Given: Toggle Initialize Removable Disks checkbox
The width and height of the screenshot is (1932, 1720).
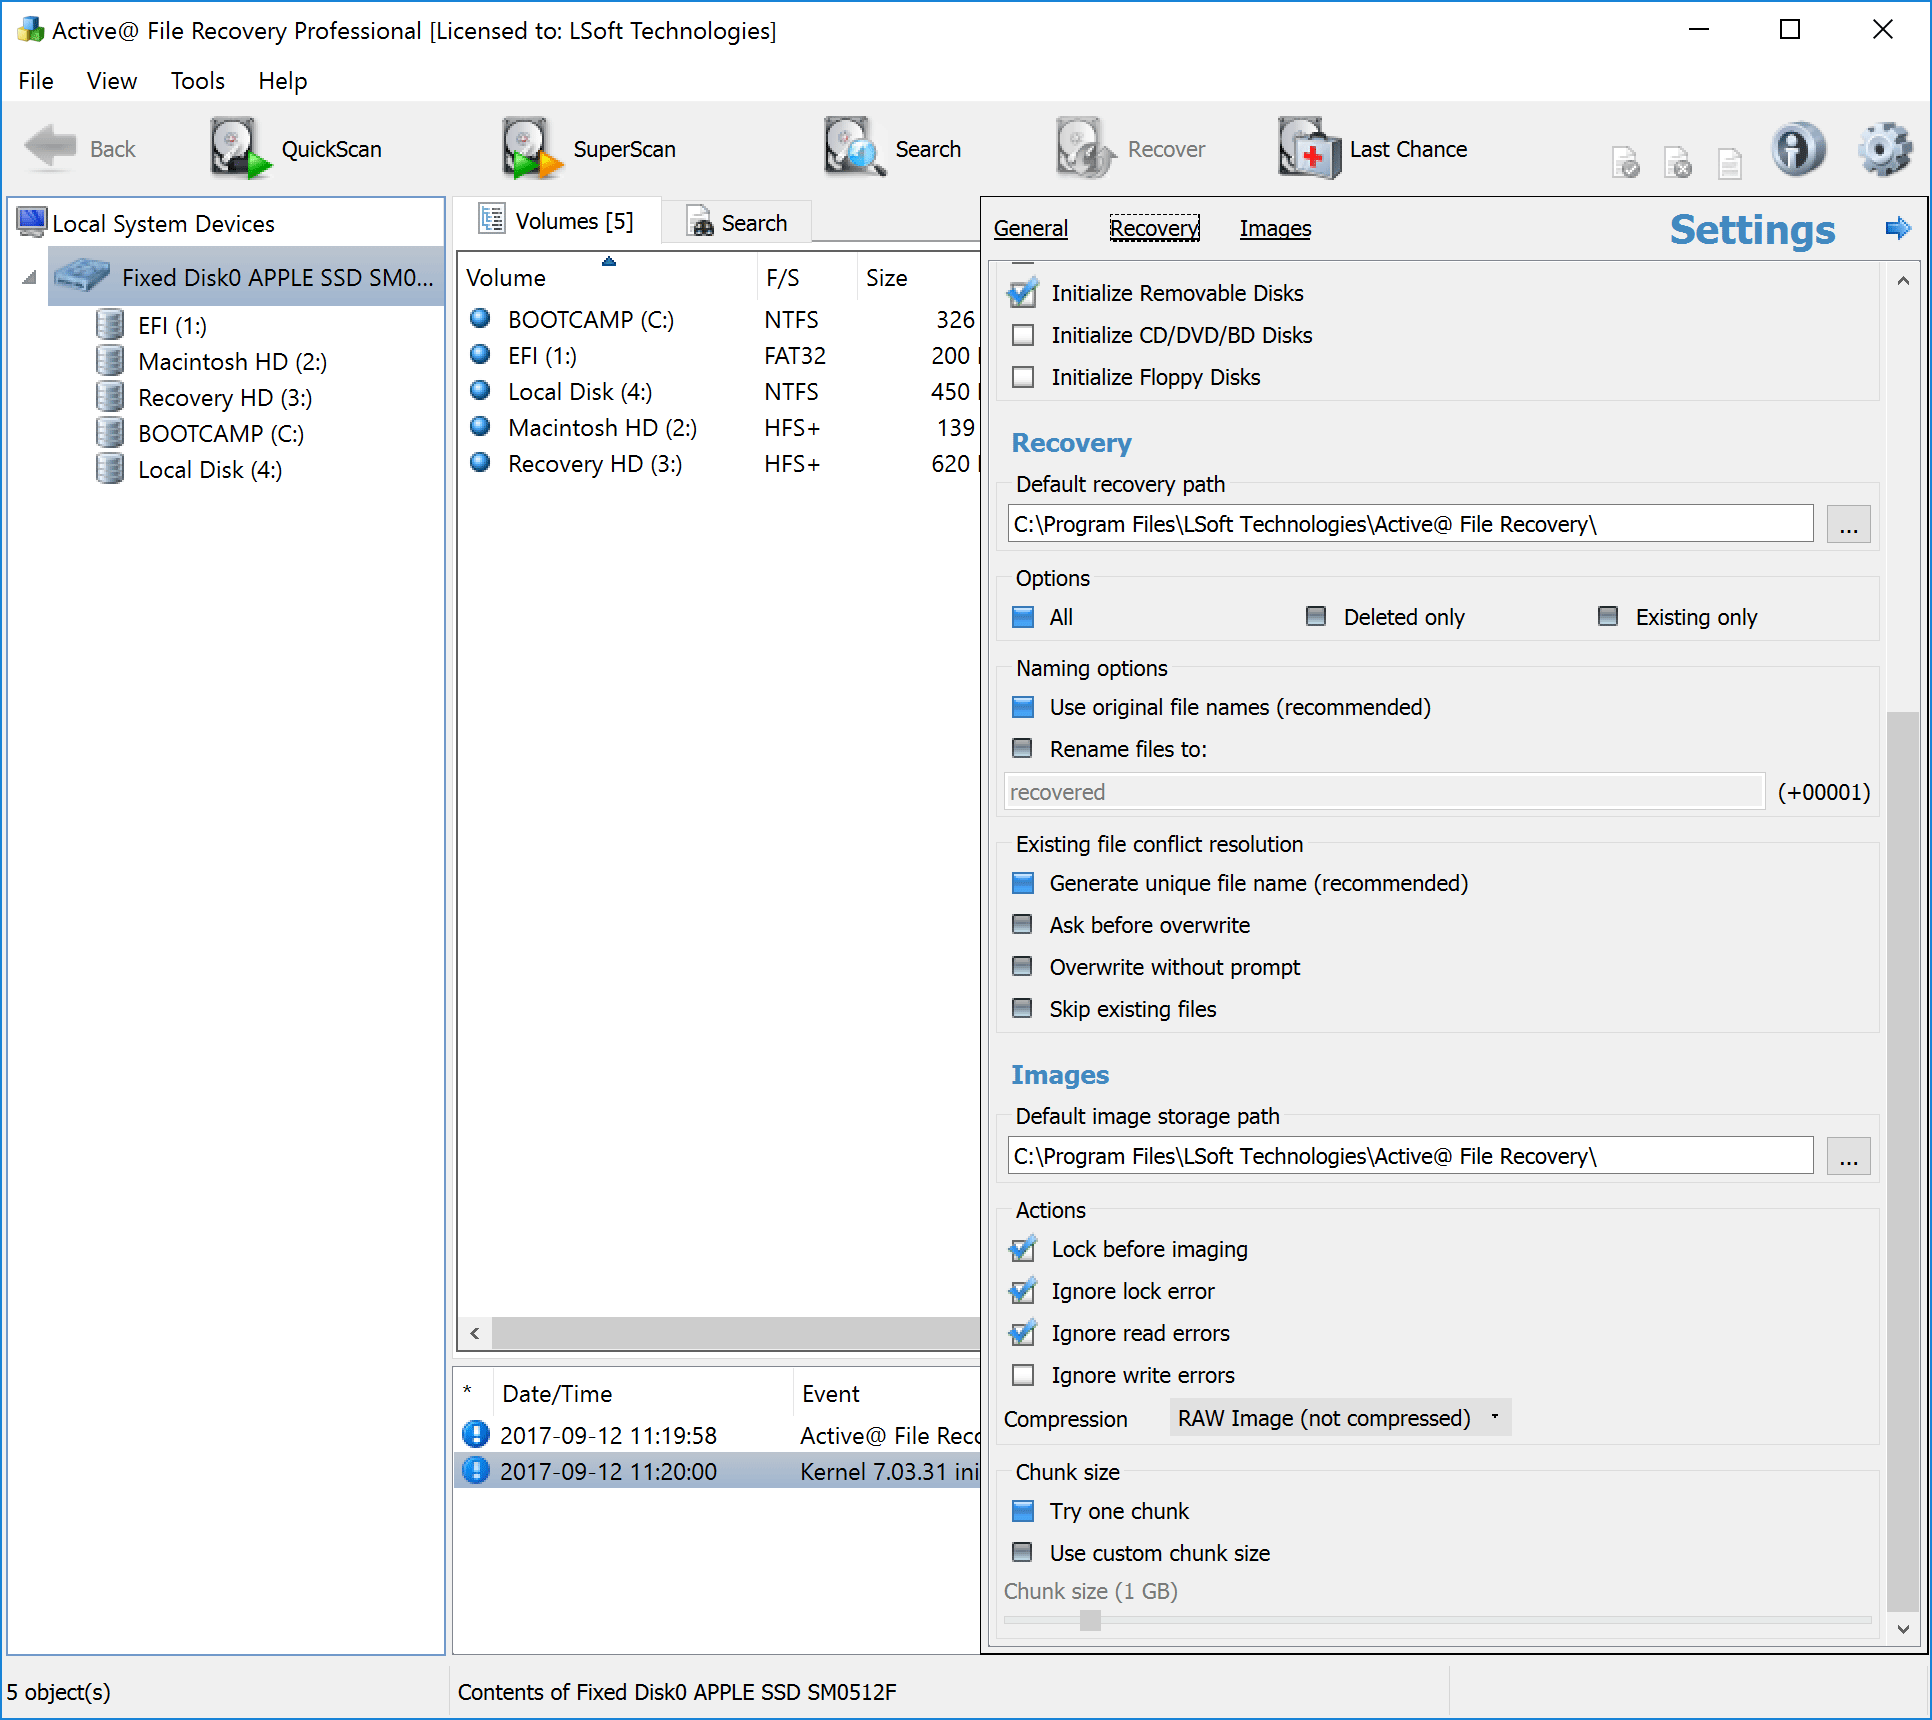Looking at the screenshot, I should pos(1024,292).
